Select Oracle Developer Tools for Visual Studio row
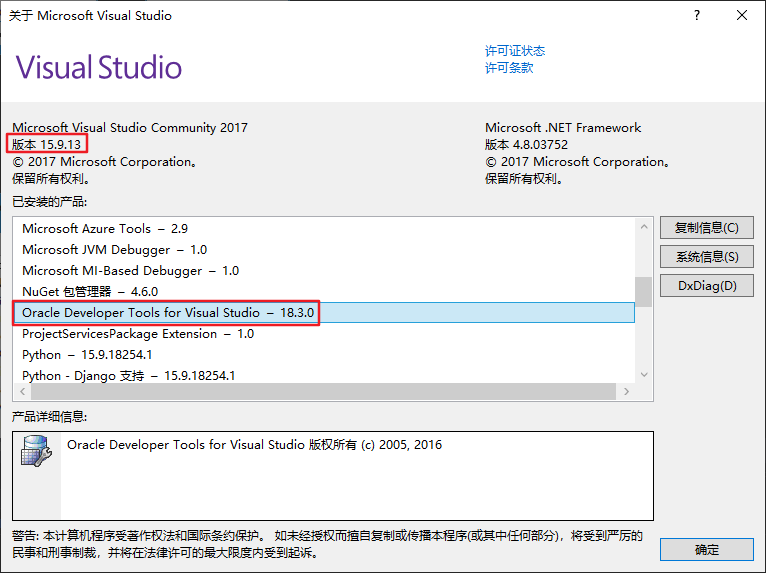 pyautogui.click(x=324, y=313)
